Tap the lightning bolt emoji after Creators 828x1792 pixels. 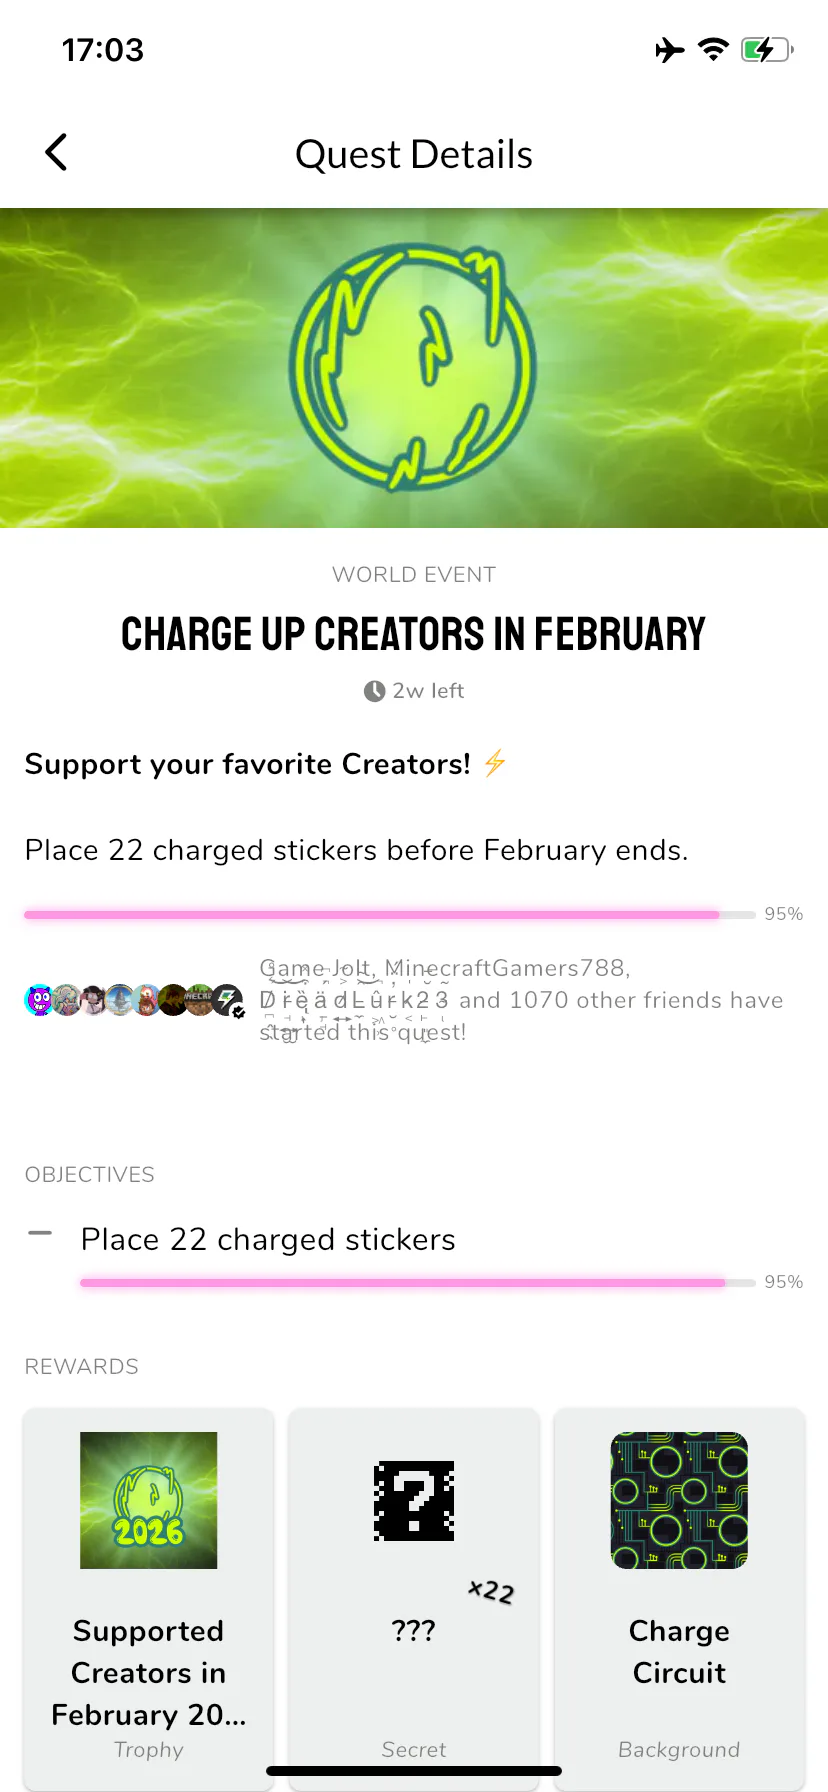click(x=495, y=764)
